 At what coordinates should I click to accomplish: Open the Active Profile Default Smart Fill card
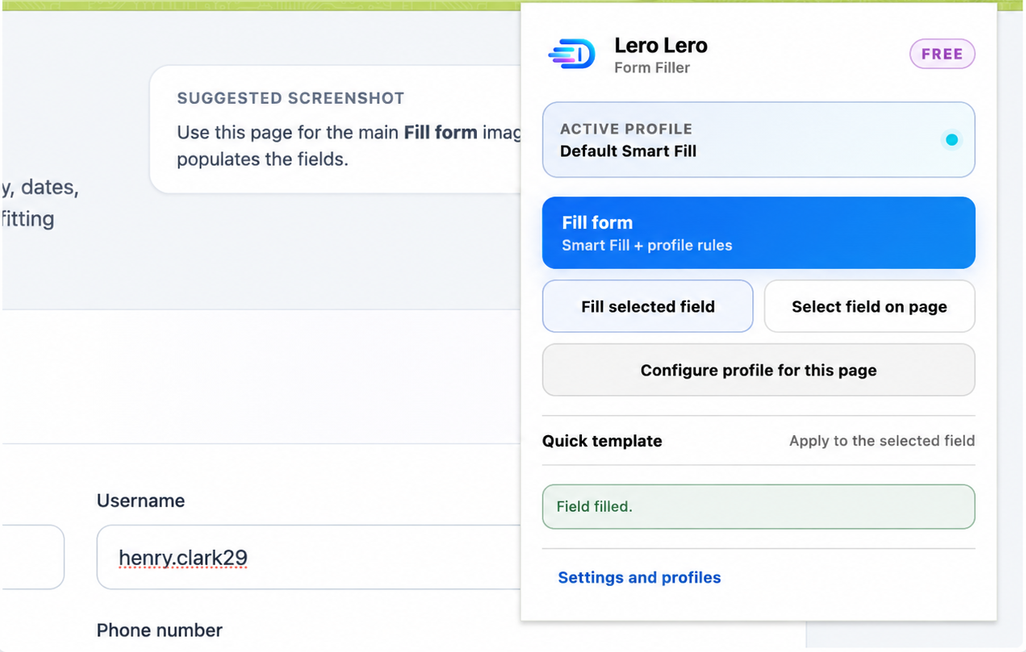pos(758,139)
